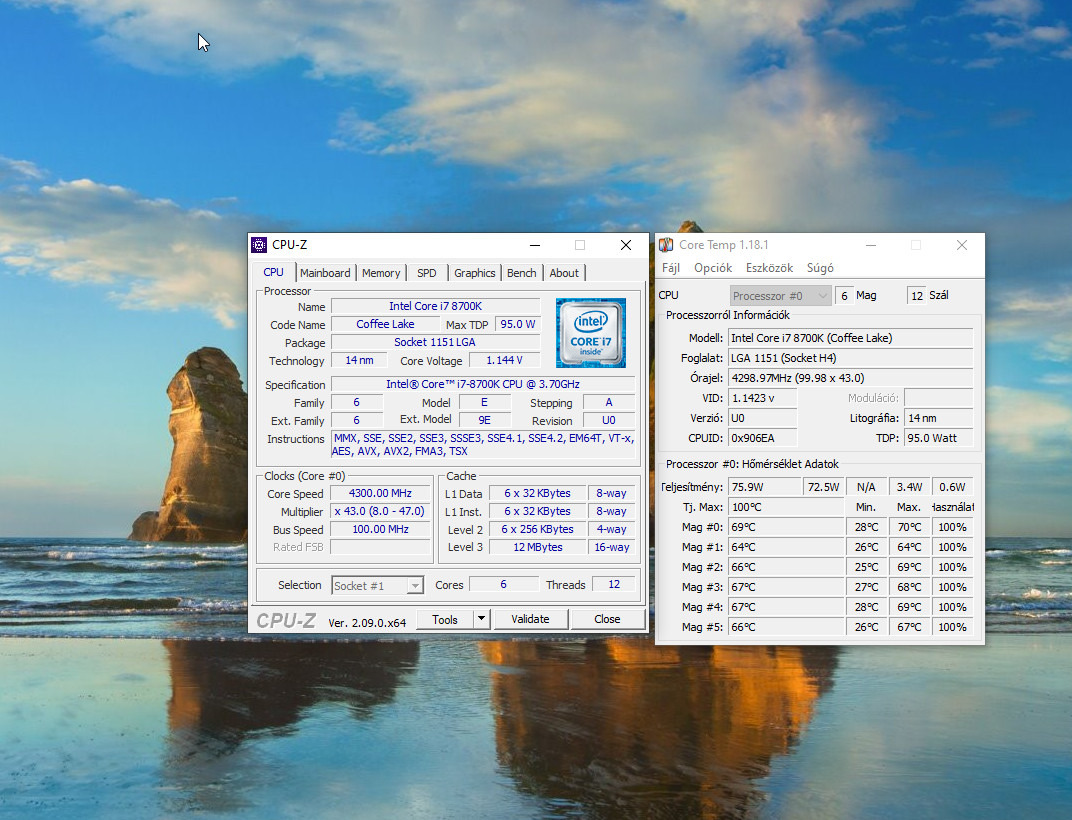Click the Mag #0 max value 70°C
The width and height of the screenshot is (1072, 820).
tap(909, 527)
